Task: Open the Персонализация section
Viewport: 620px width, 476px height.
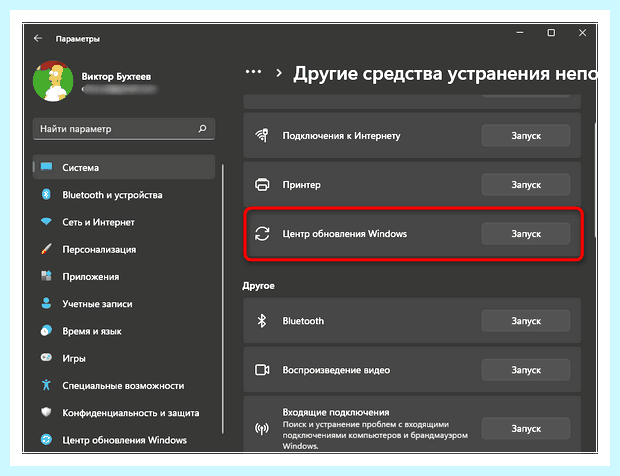Action: point(124,249)
